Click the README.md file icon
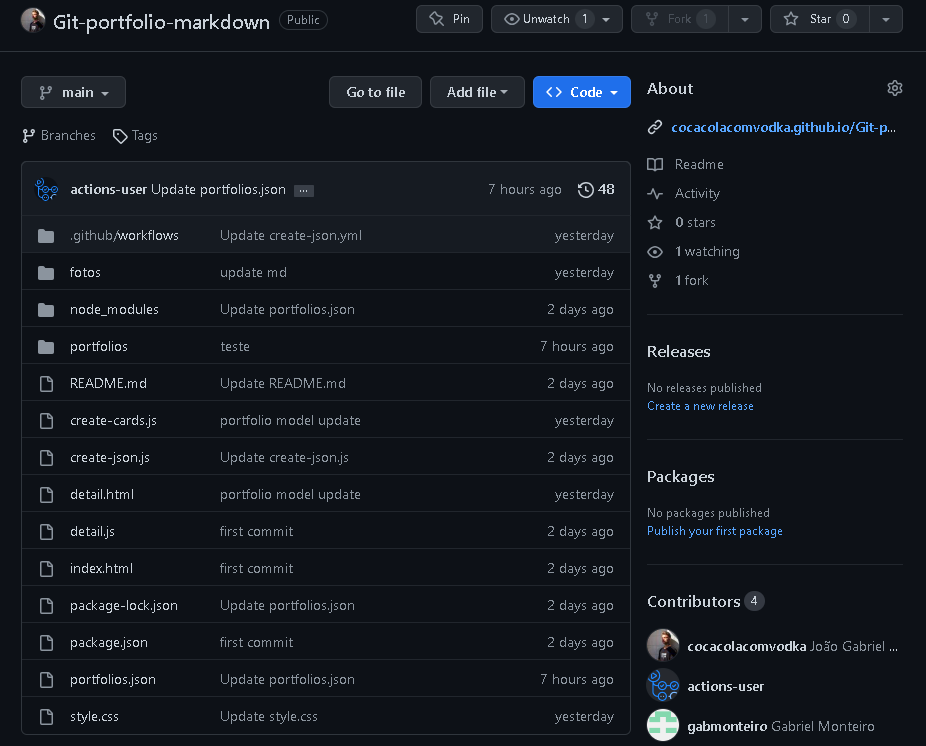The width and height of the screenshot is (926, 746). [46, 384]
